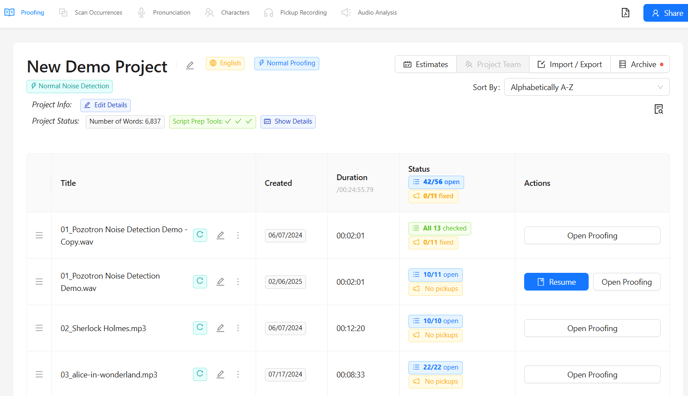The width and height of the screenshot is (688, 396).
Task: Click the Edit Details button
Action: pos(105,105)
